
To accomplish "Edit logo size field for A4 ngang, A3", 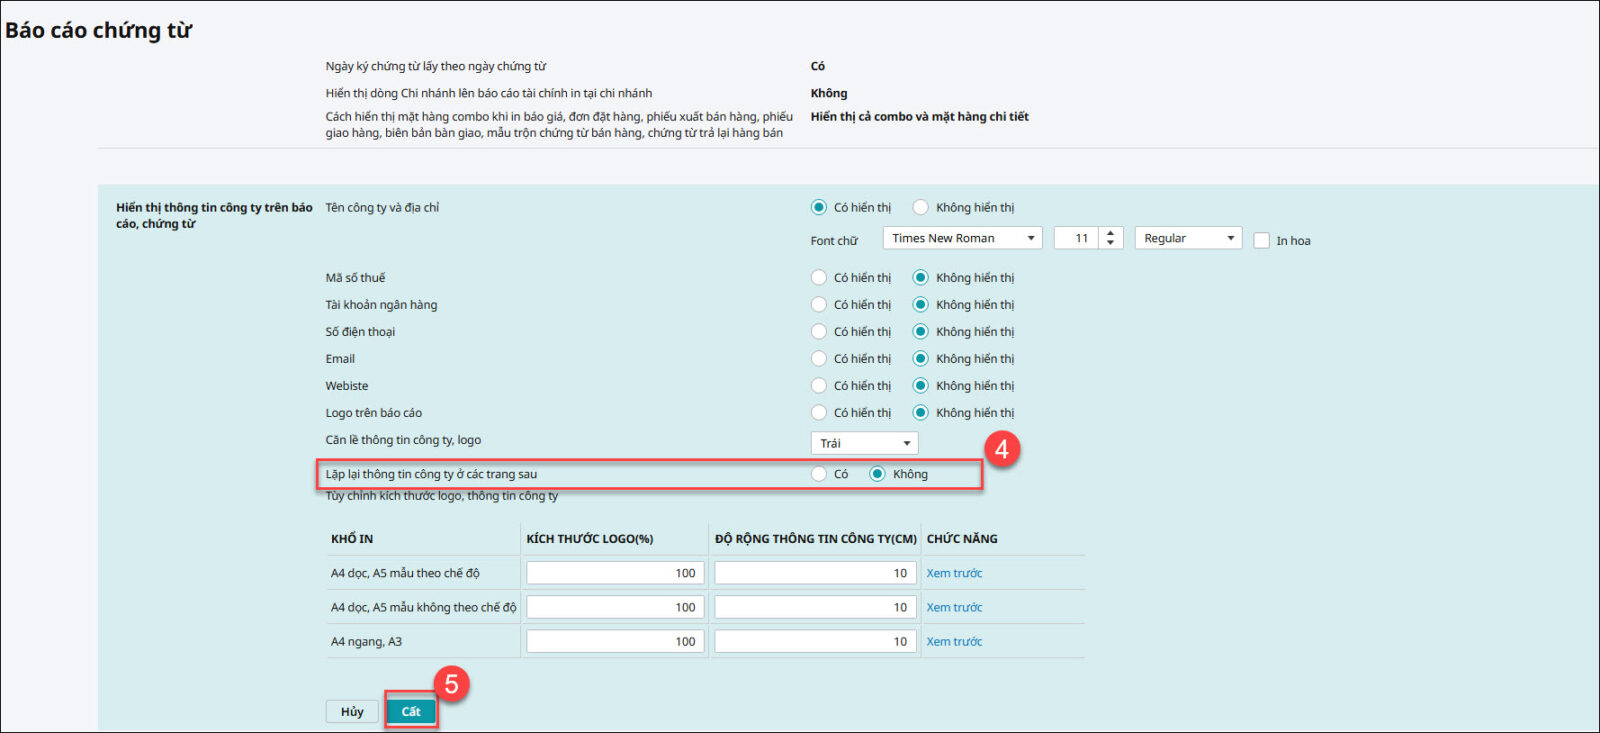I will (x=615, y=641).
